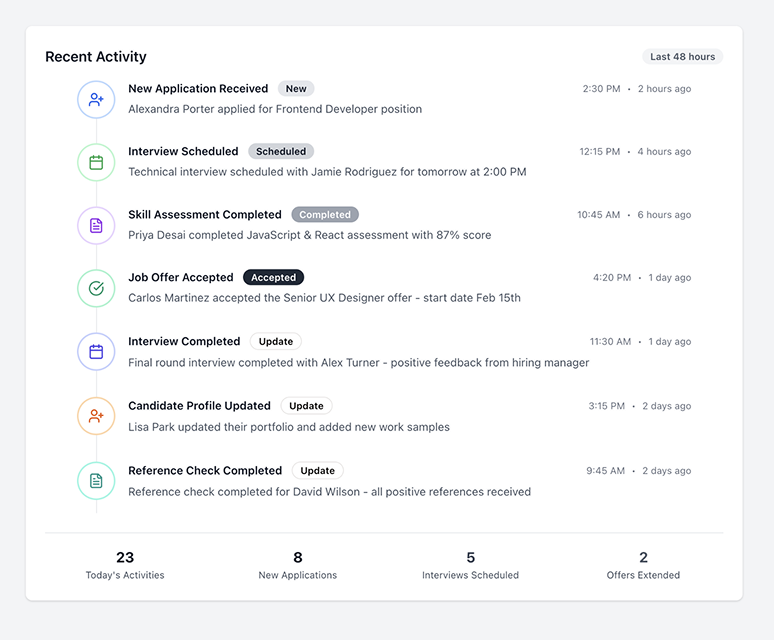774x640 pixels.
Task: Click the 11:30 AM timestamp
Action: (611, 341)
